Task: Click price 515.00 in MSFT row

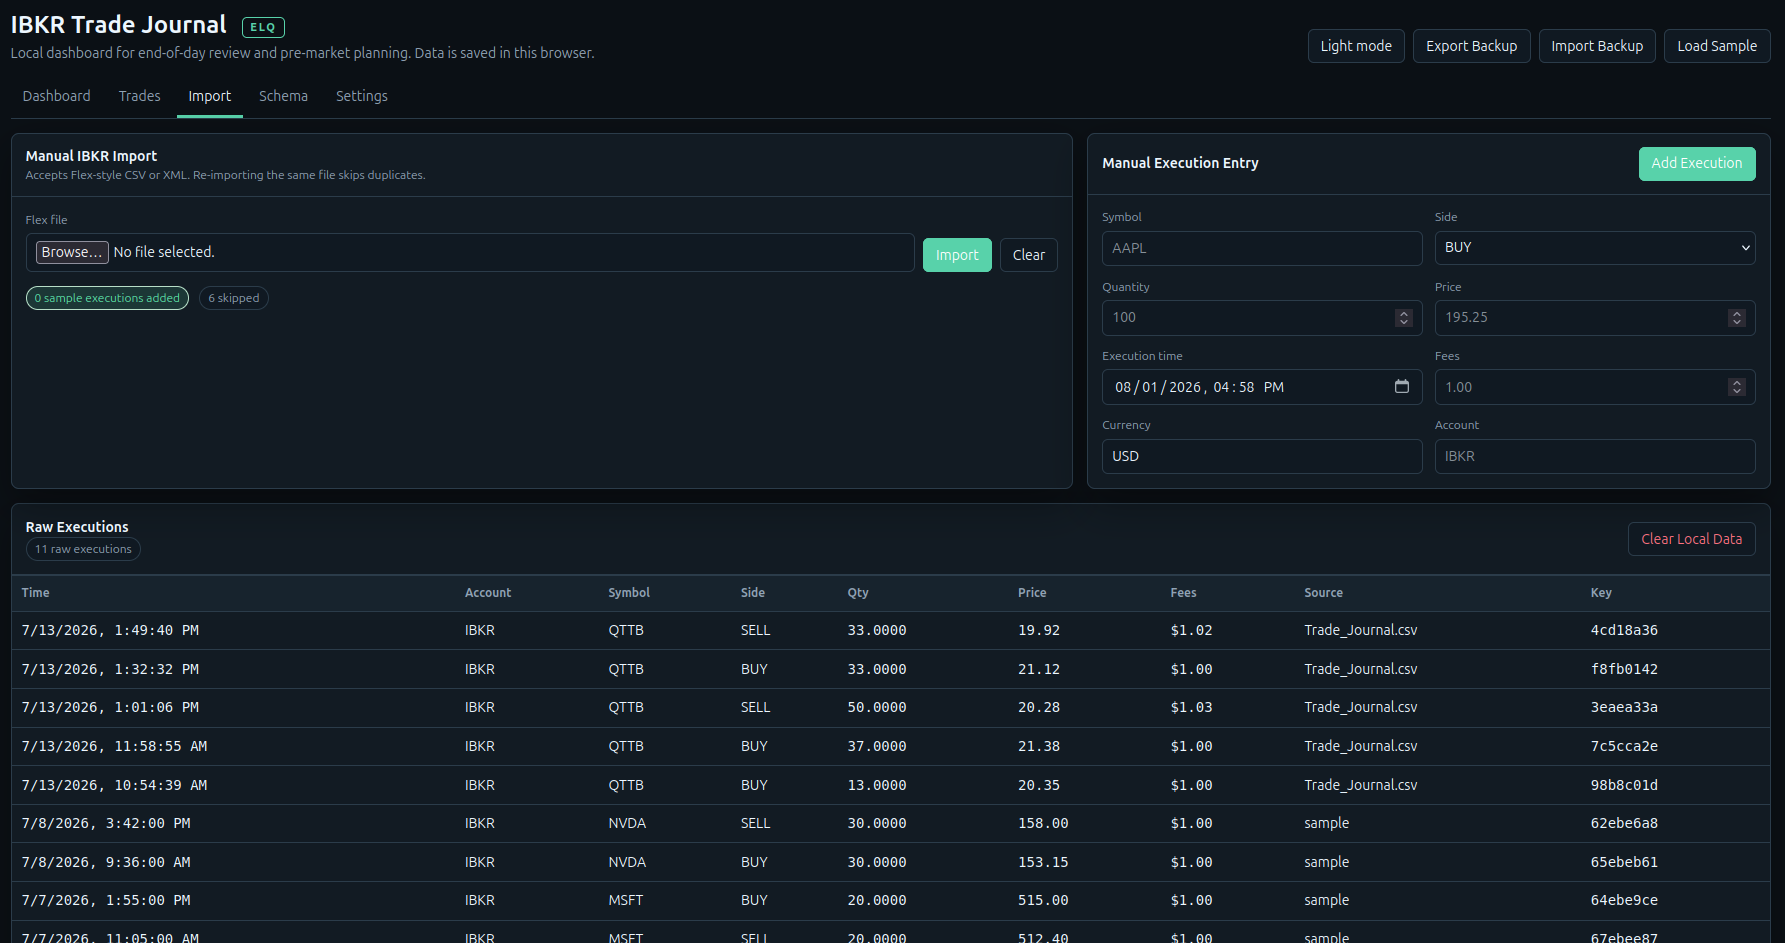Action: pos(1043,900)
